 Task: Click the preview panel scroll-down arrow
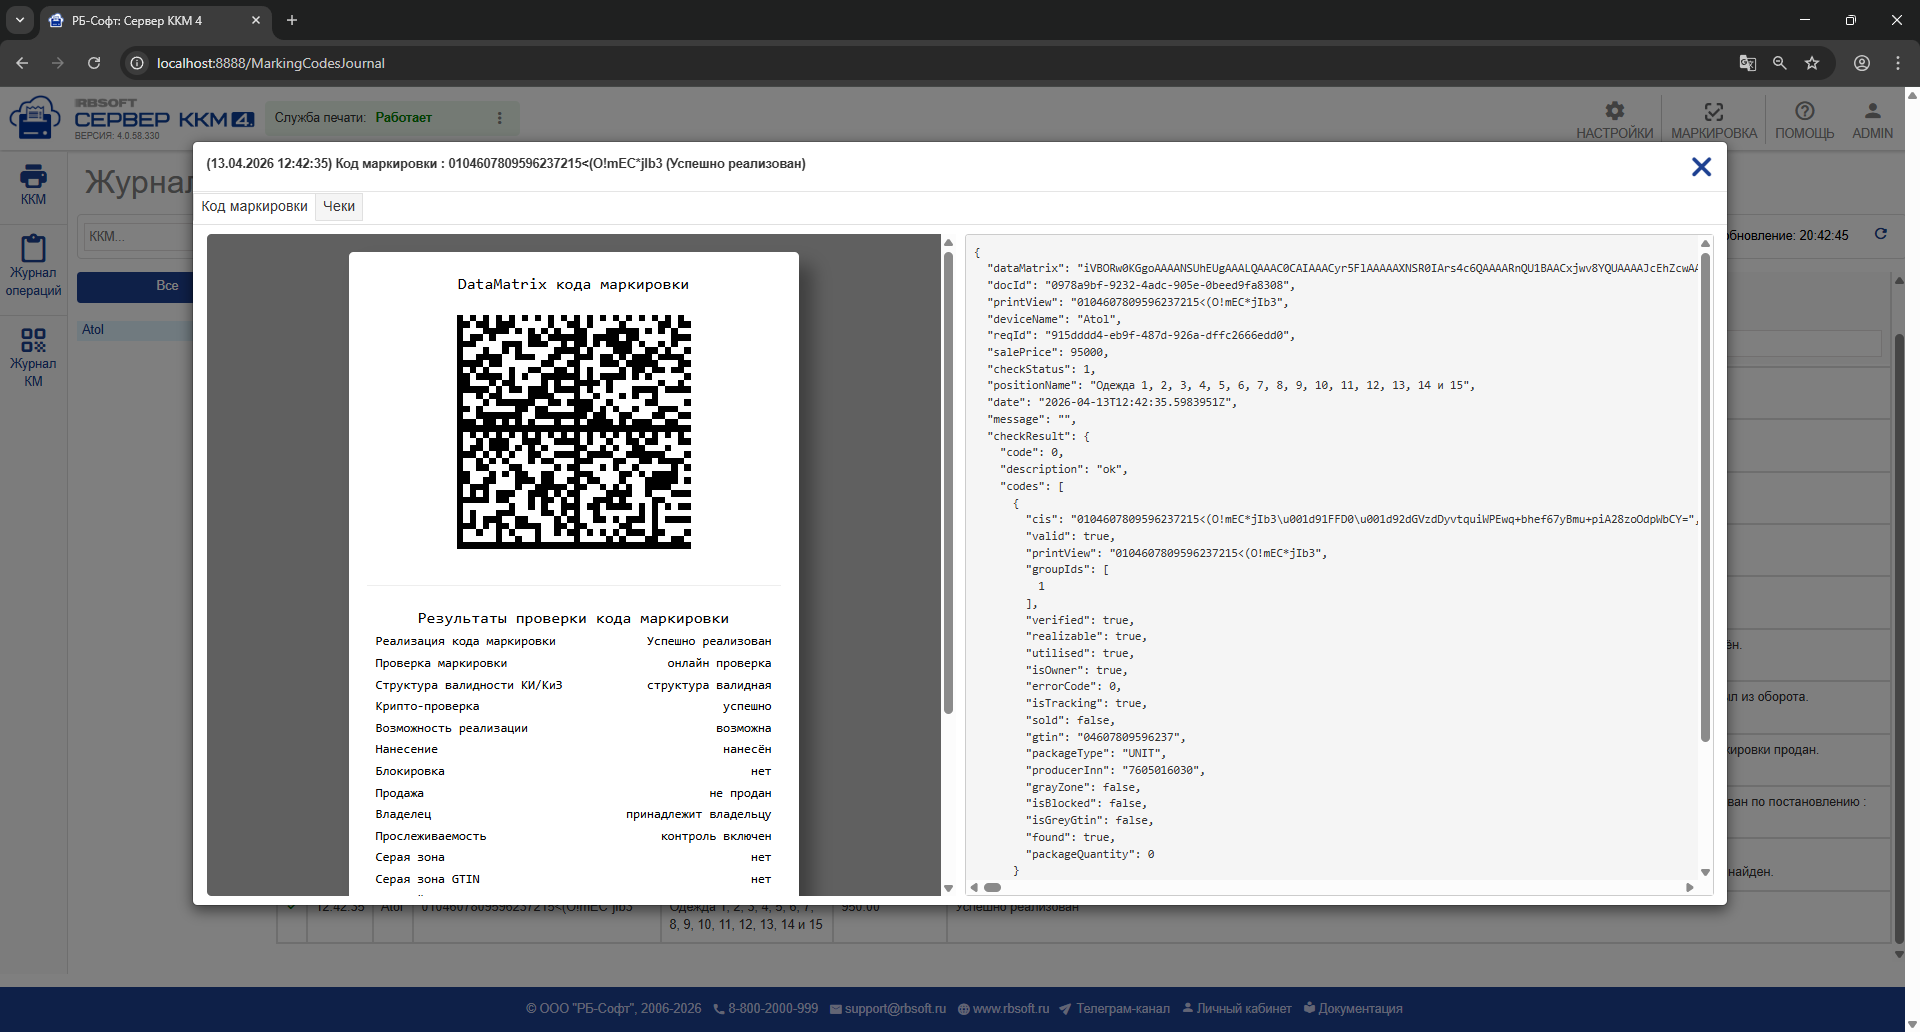948,888
